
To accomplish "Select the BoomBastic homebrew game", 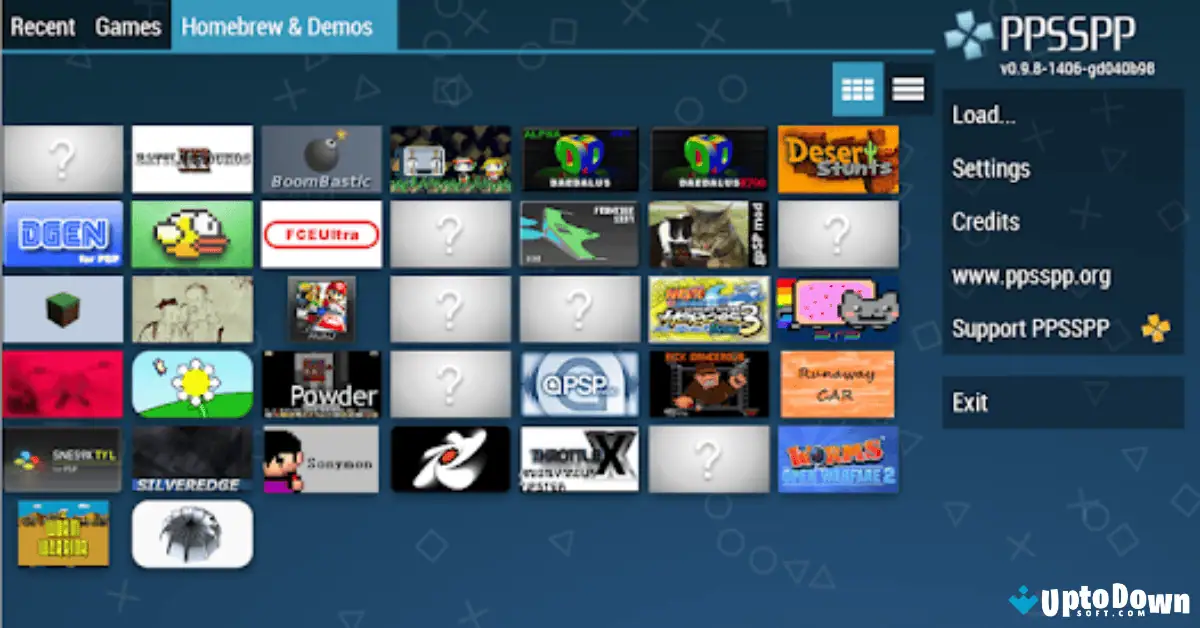I will click(321, 159).
